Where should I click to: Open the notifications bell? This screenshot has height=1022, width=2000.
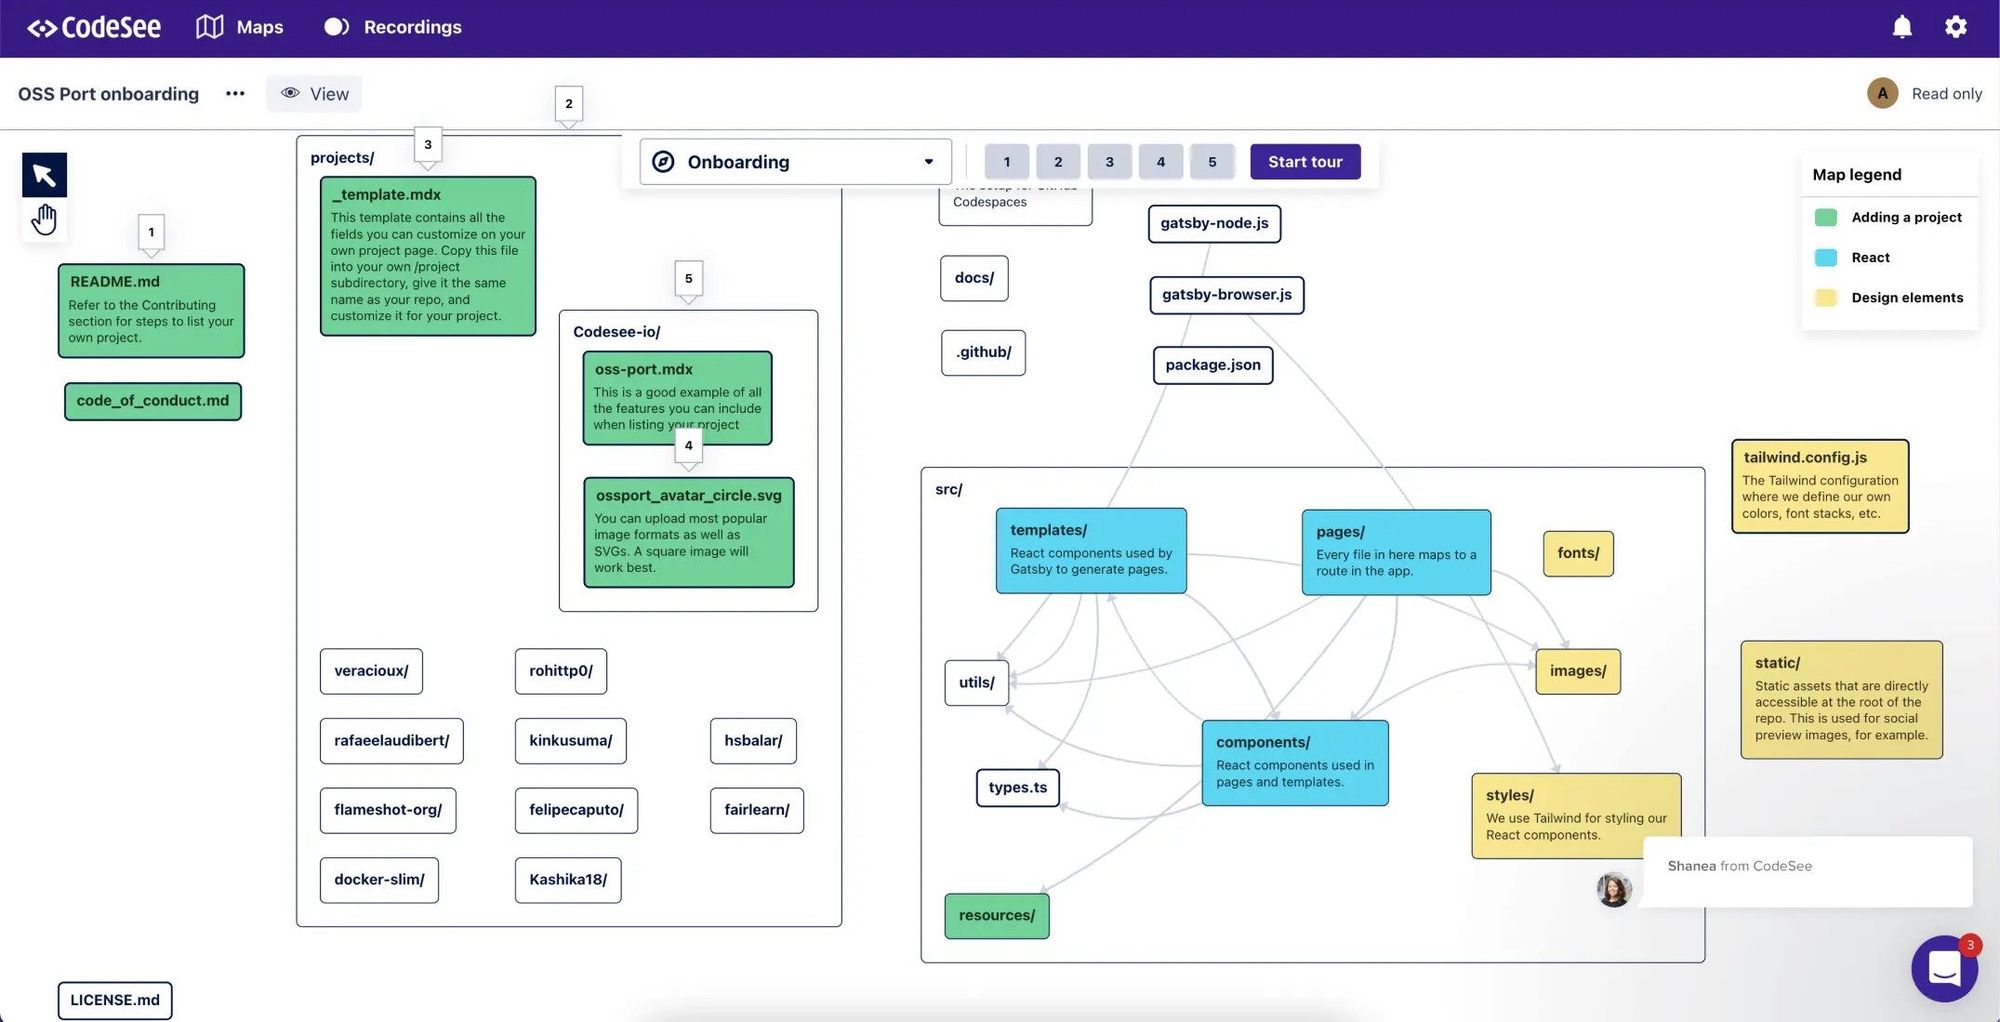tap(1901, 27)
